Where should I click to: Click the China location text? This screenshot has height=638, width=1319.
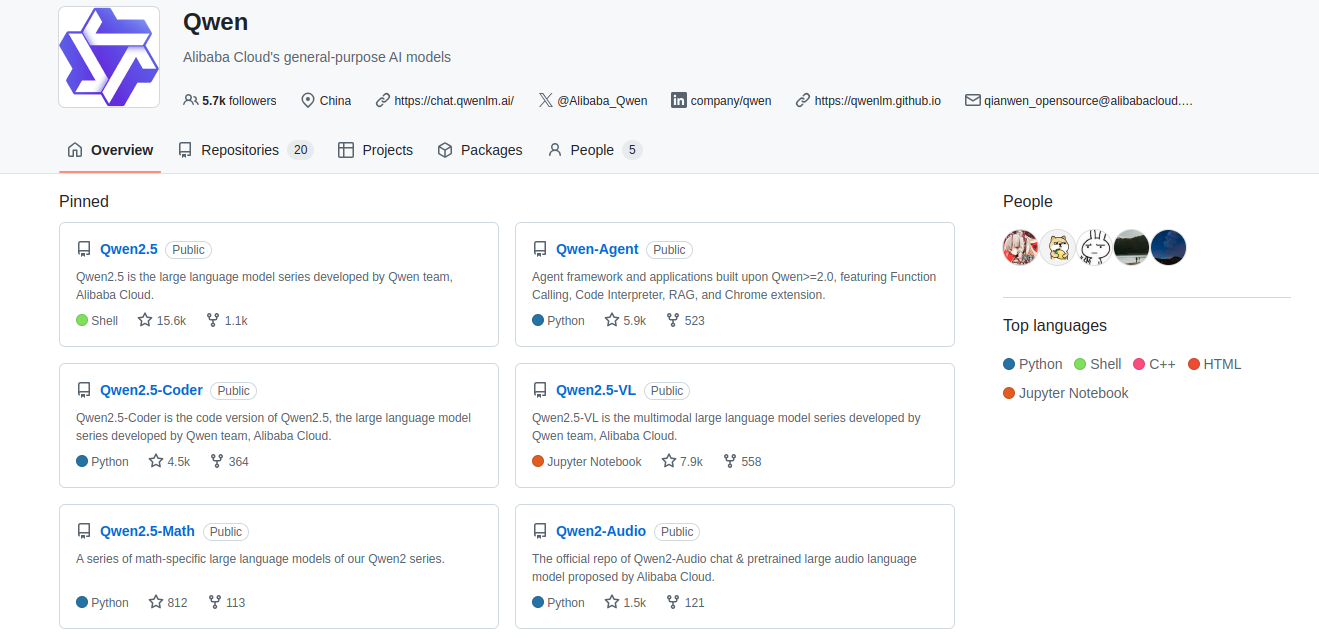335,101
